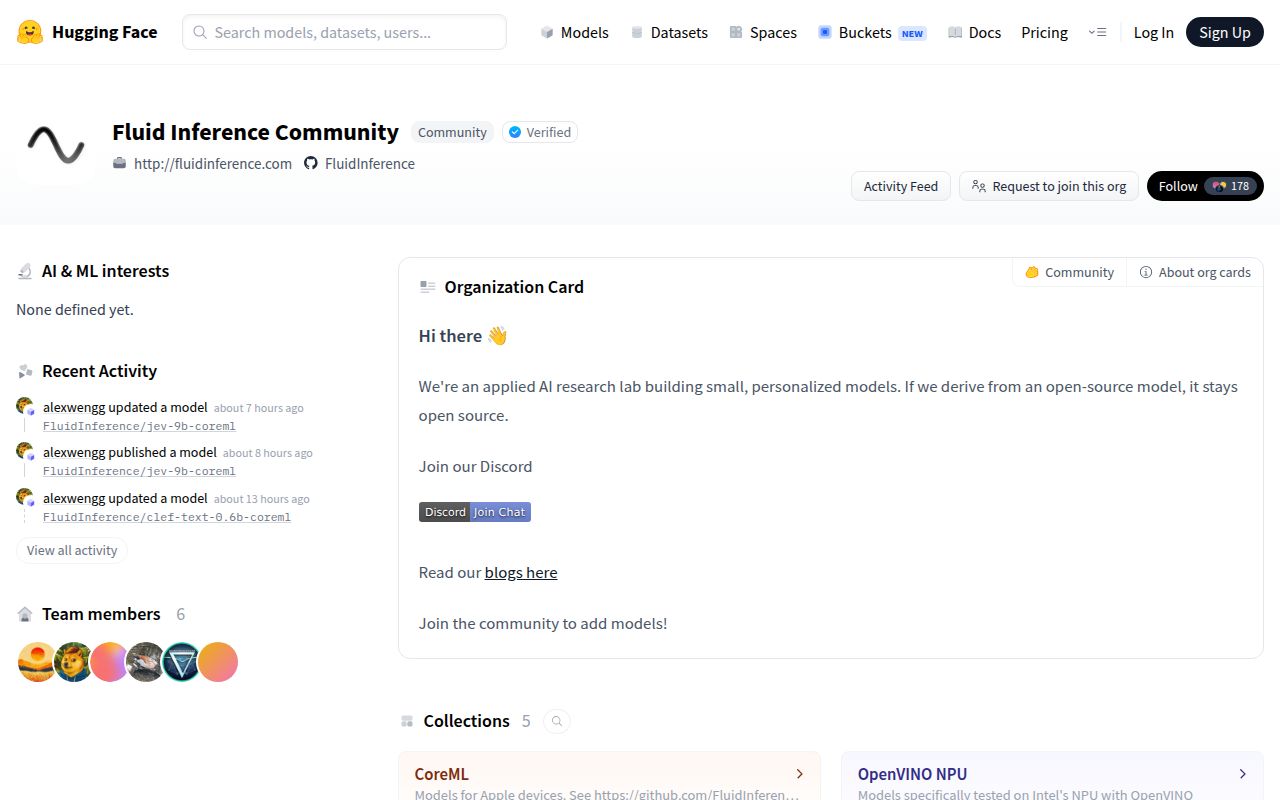Click the View all activity button

click(72, 550)
